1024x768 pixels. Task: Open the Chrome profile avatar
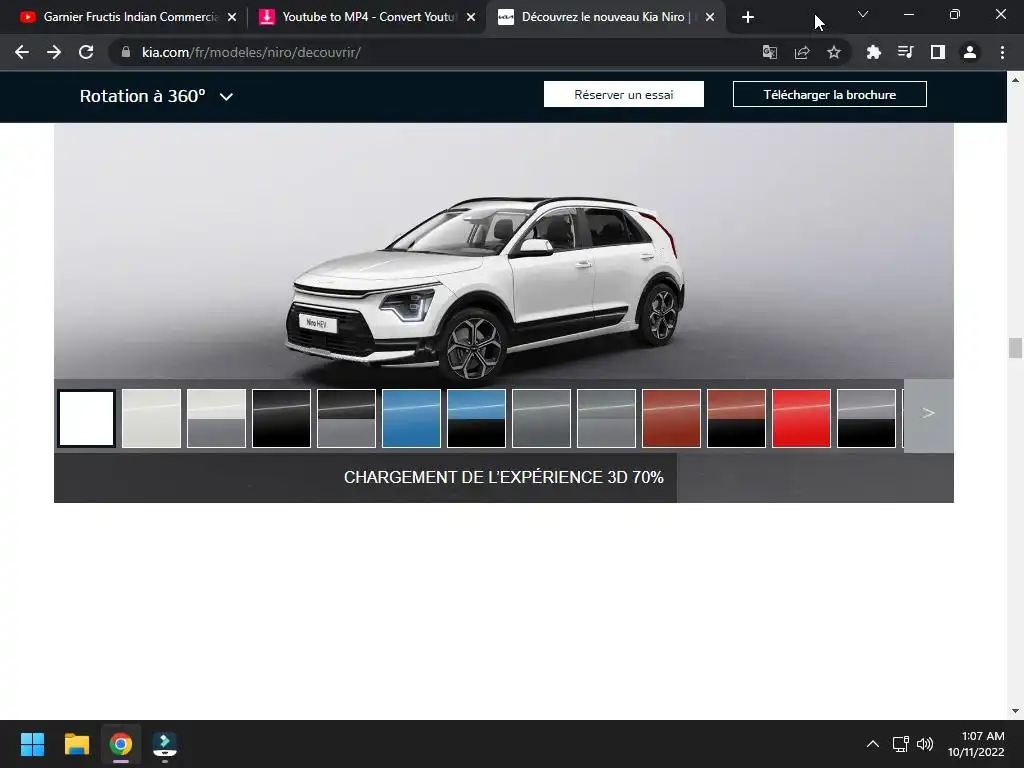tap(970, 52)
